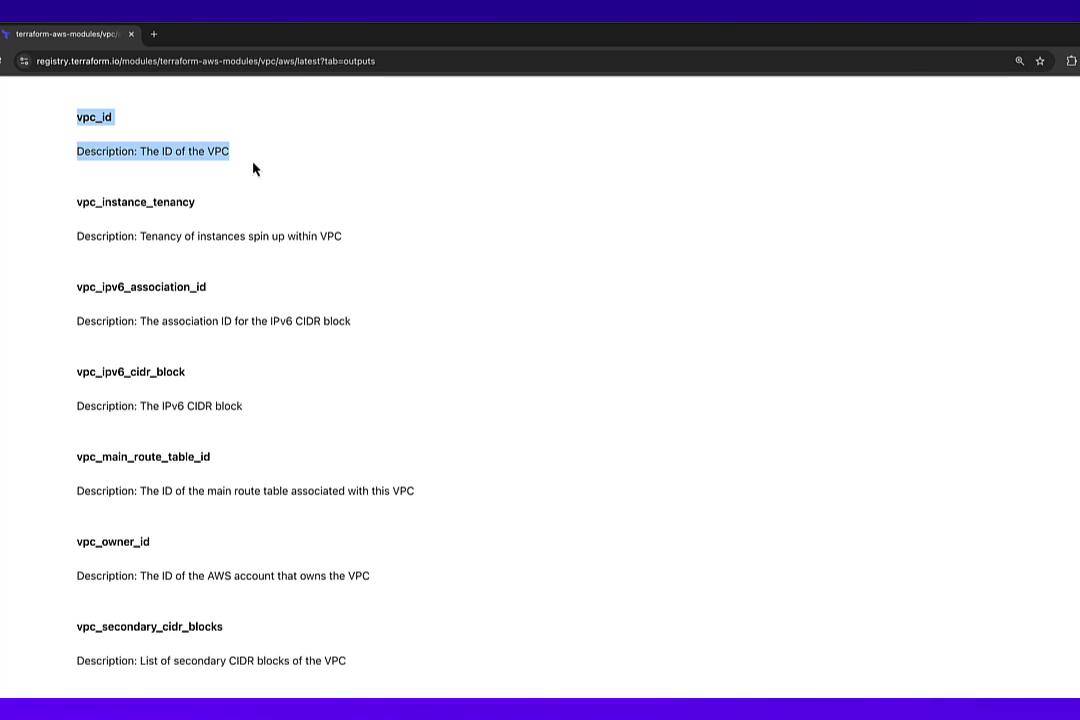Click the vpc_id output heading
The width and height of the screenshot is (1080, 720).
click(x=94, y=117)
